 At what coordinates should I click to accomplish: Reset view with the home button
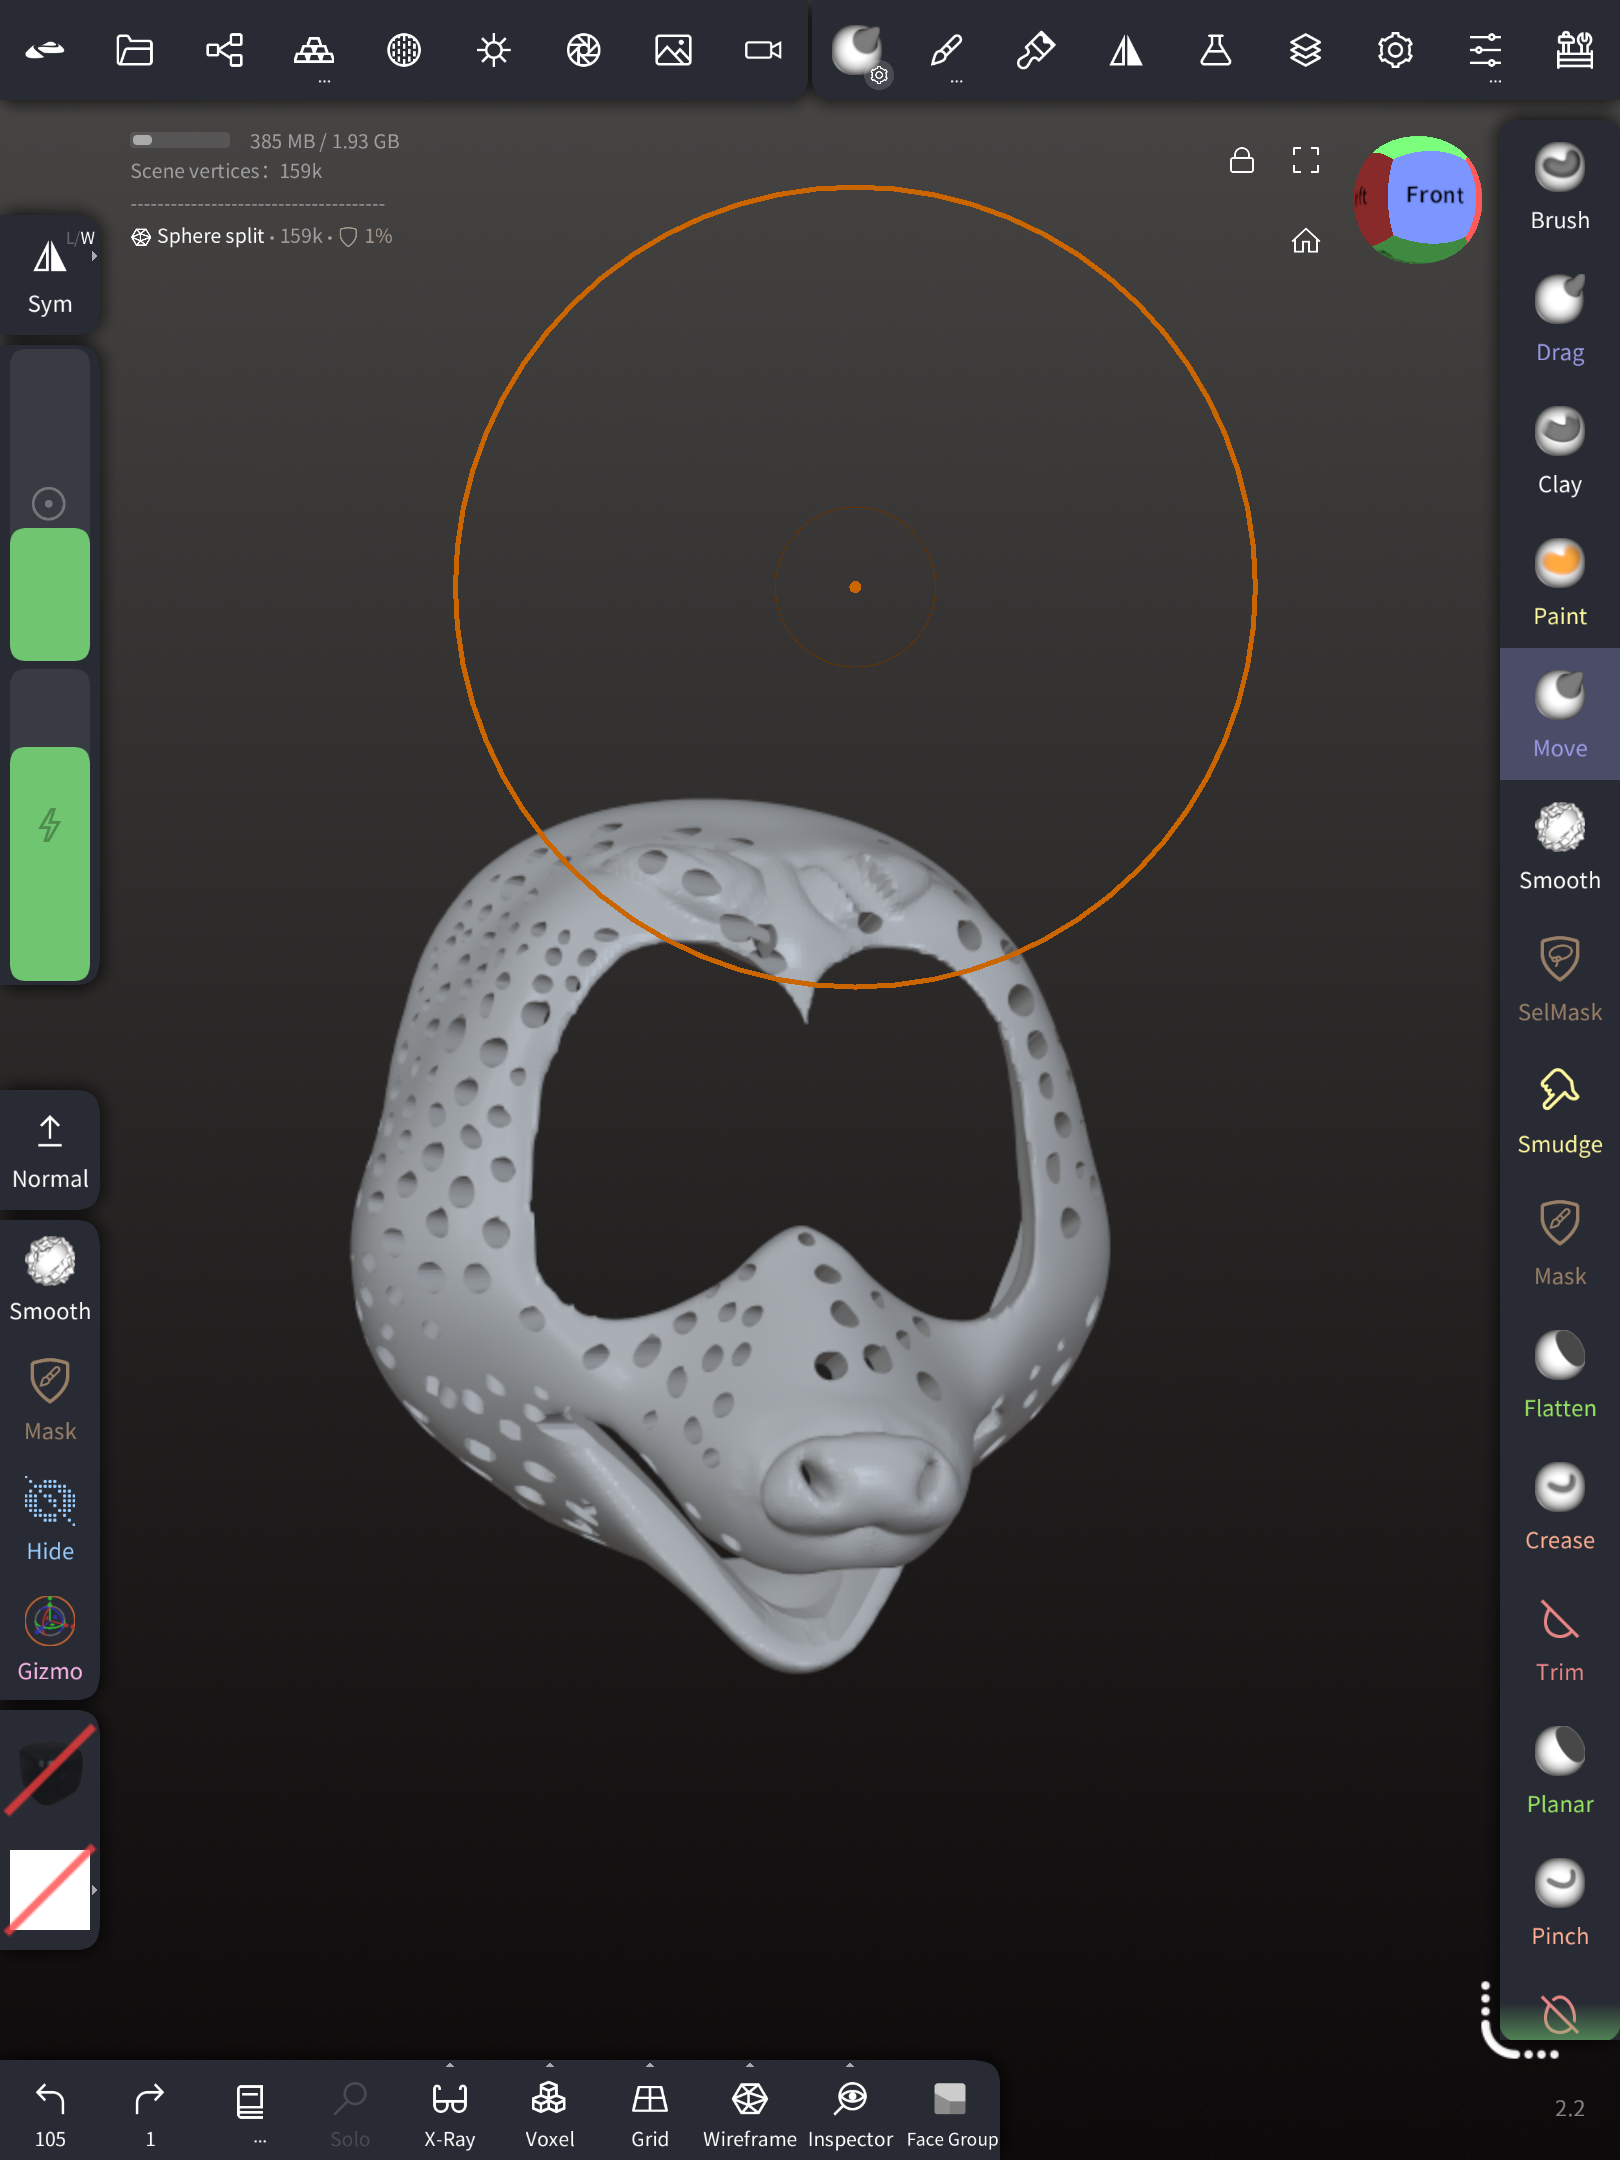click(x=1305, y=241)
